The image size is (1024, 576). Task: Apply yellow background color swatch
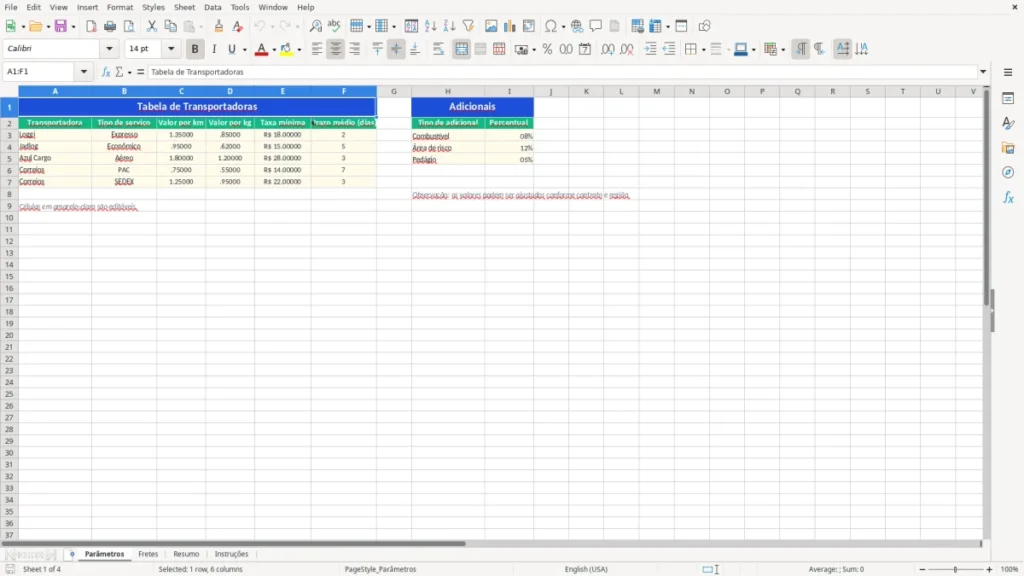286,49
